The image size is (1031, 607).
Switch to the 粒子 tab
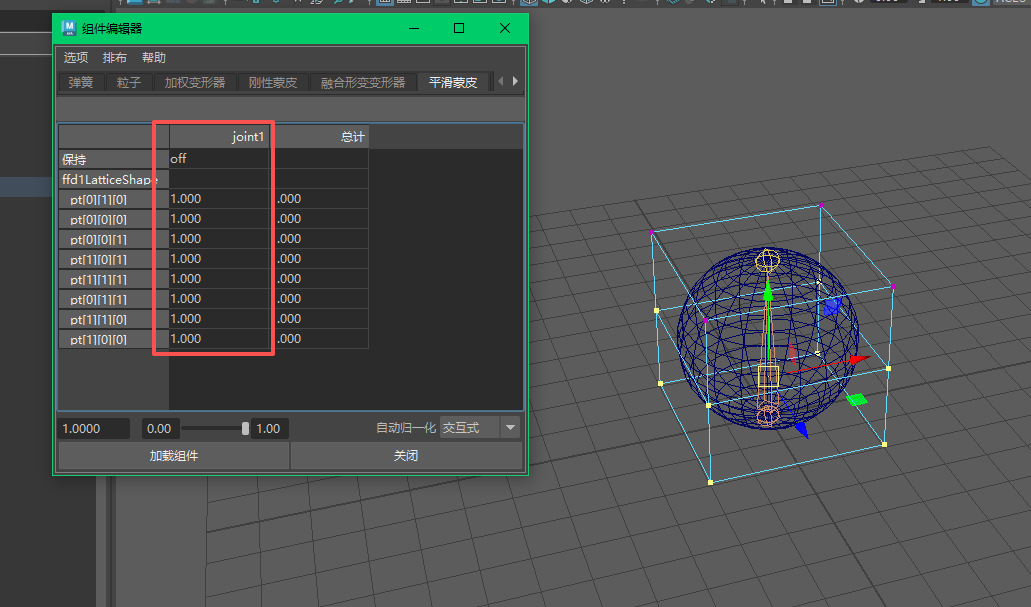point(128,82)
